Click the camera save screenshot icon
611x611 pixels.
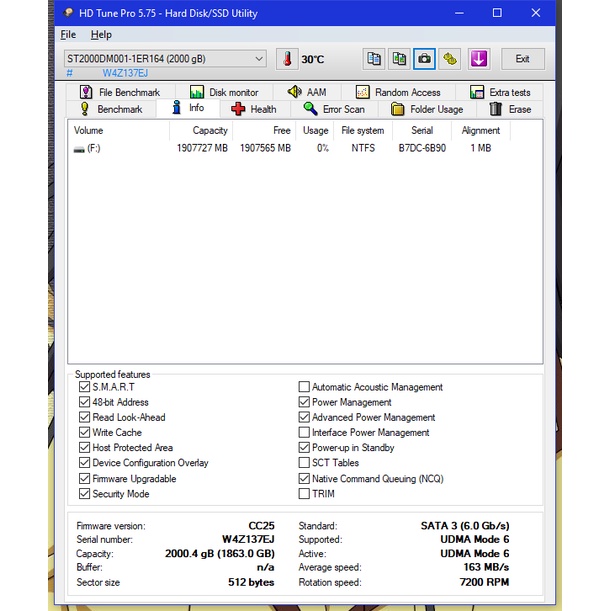[425, 59]
